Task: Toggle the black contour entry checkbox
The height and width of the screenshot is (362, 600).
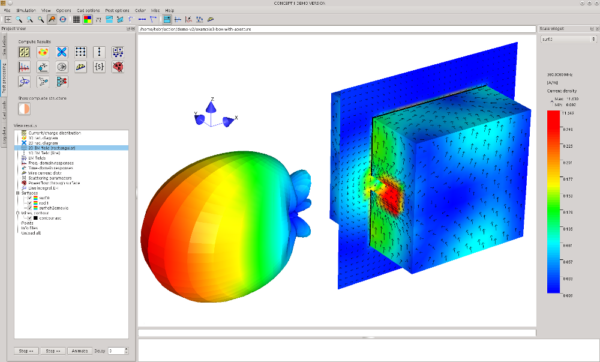Action: (30, 218)
